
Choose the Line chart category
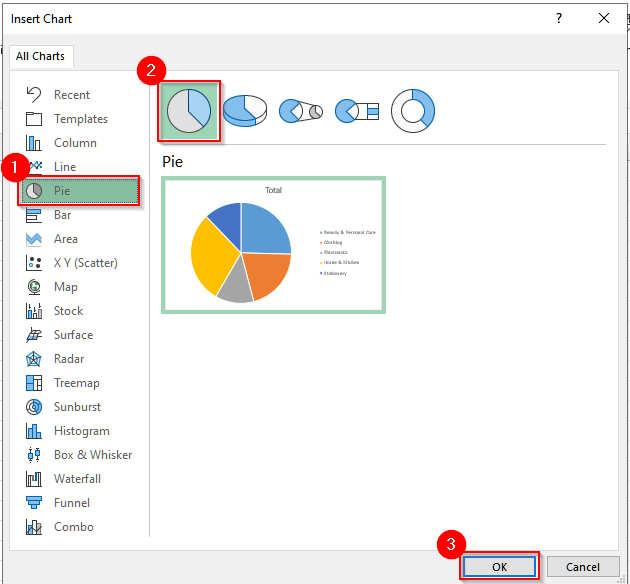click(x=65, y=167)
